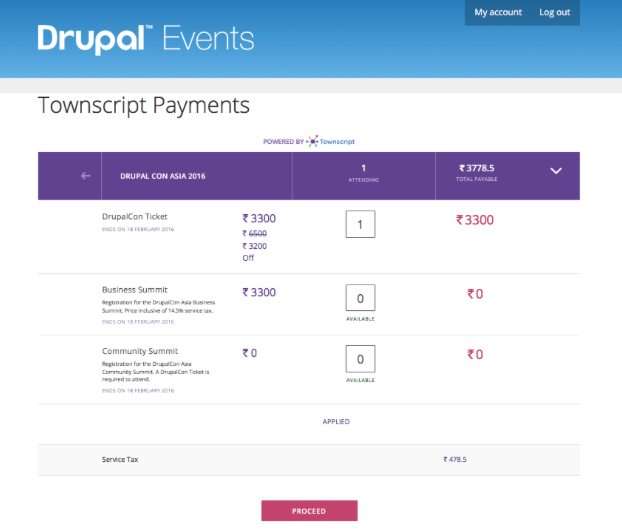Click the '1 ATTENDING' count in header
The image size is (622, 532).
363,173
